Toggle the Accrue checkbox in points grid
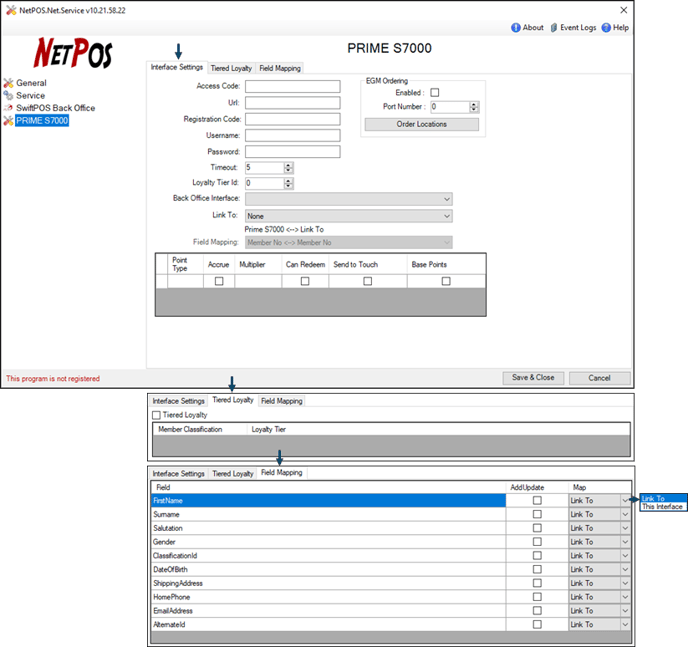 (219, 281)
